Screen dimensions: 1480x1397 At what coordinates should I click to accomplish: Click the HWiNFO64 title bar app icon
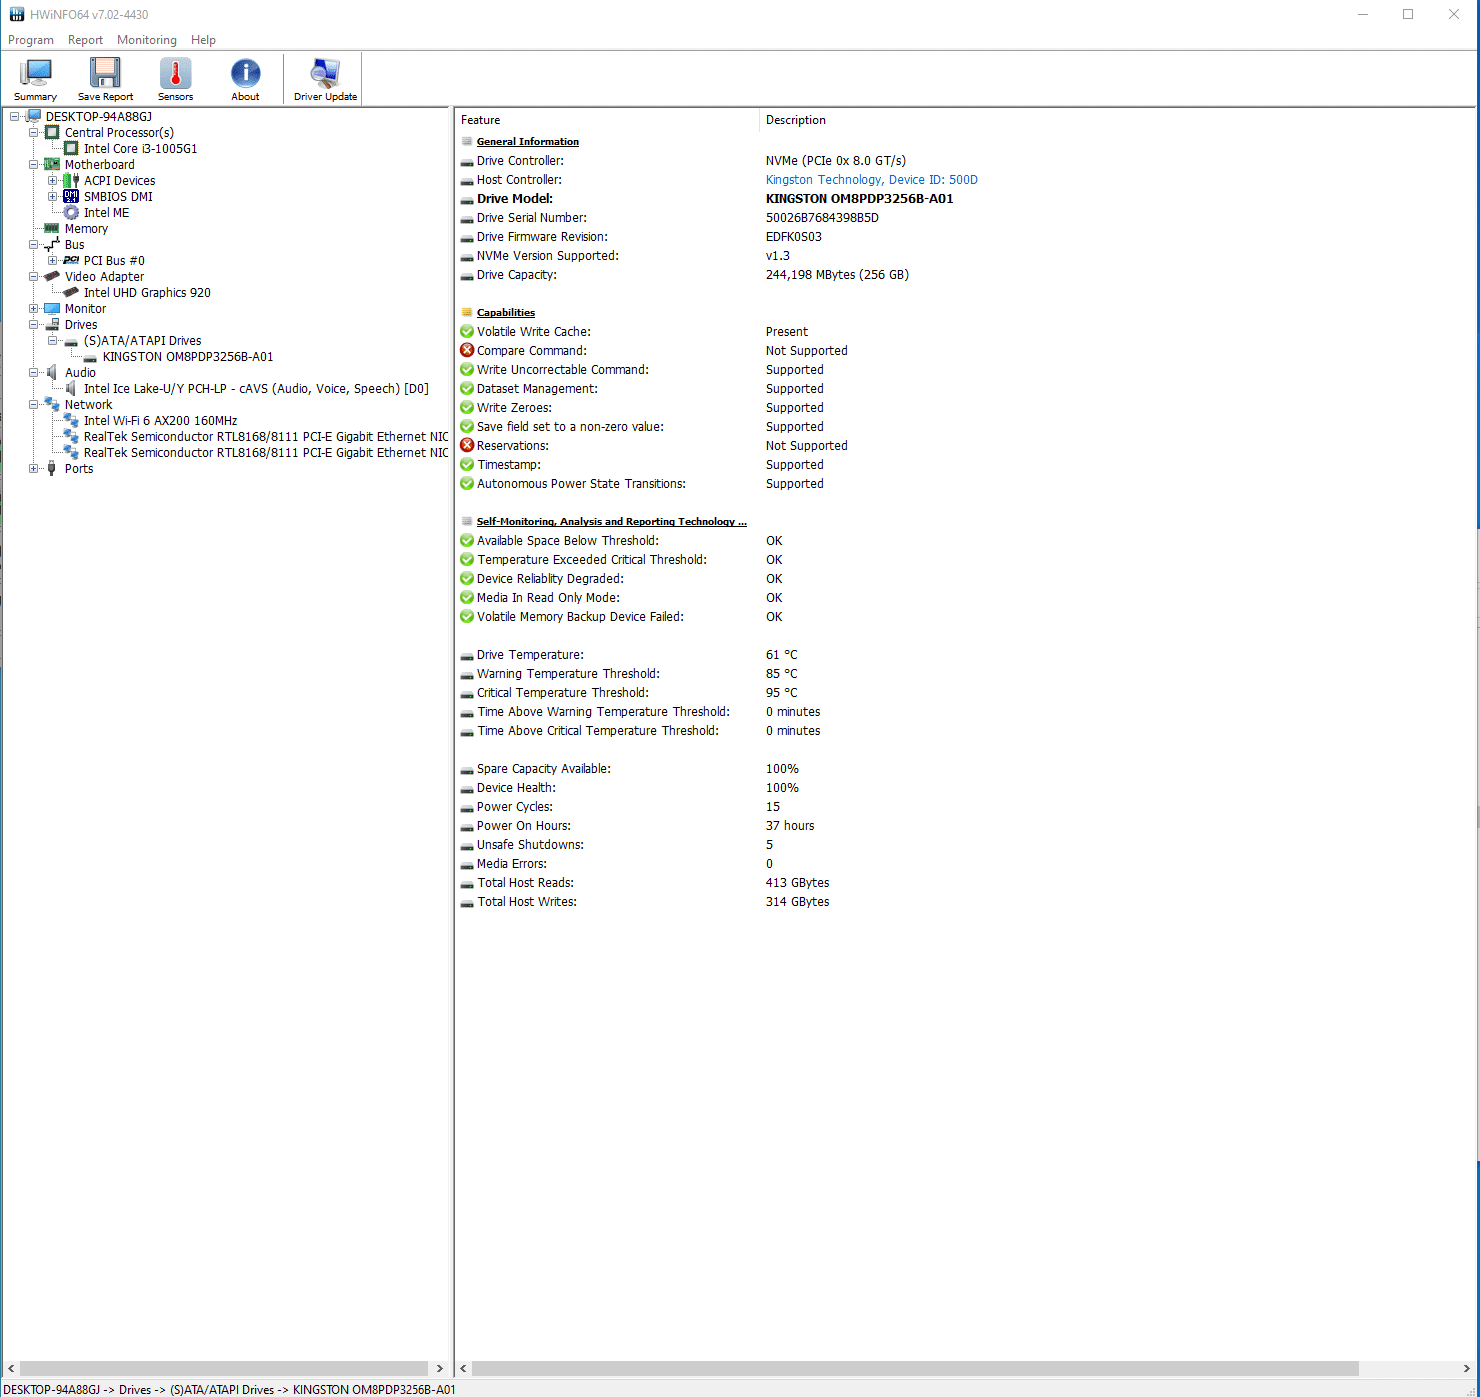click(x=16, y=14)
